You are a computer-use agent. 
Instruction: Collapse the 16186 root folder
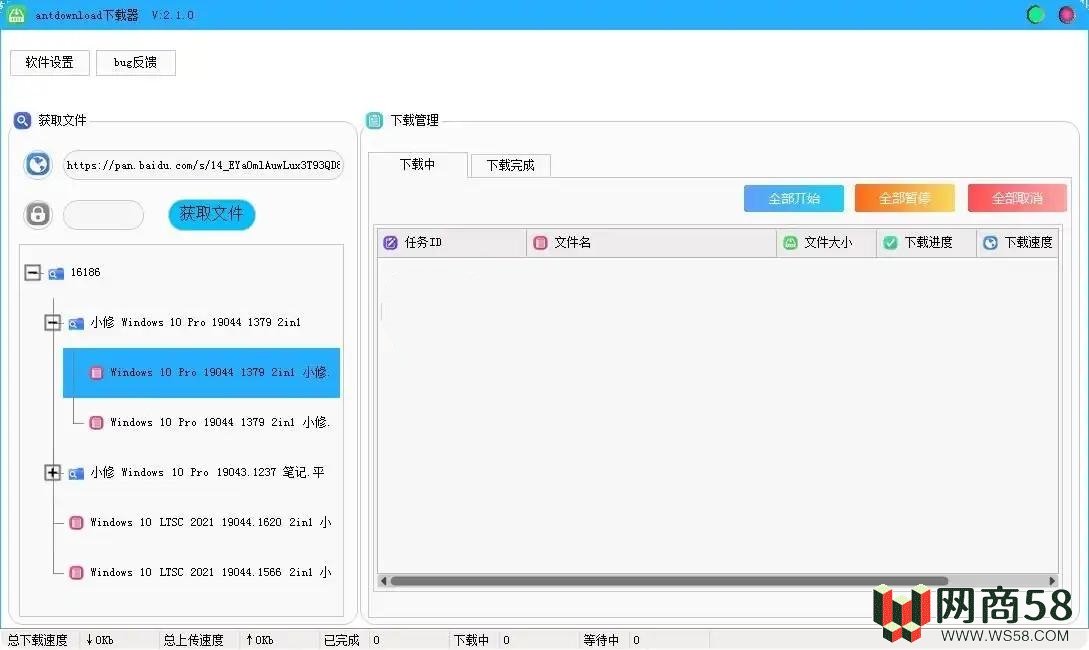click(33, 272)
